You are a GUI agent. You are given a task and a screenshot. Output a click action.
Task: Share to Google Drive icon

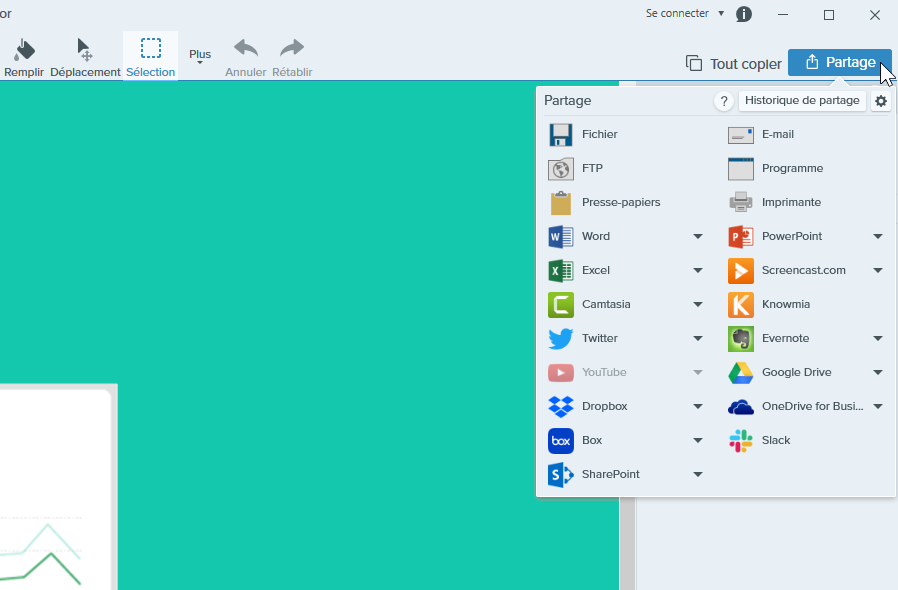(741, 372)
